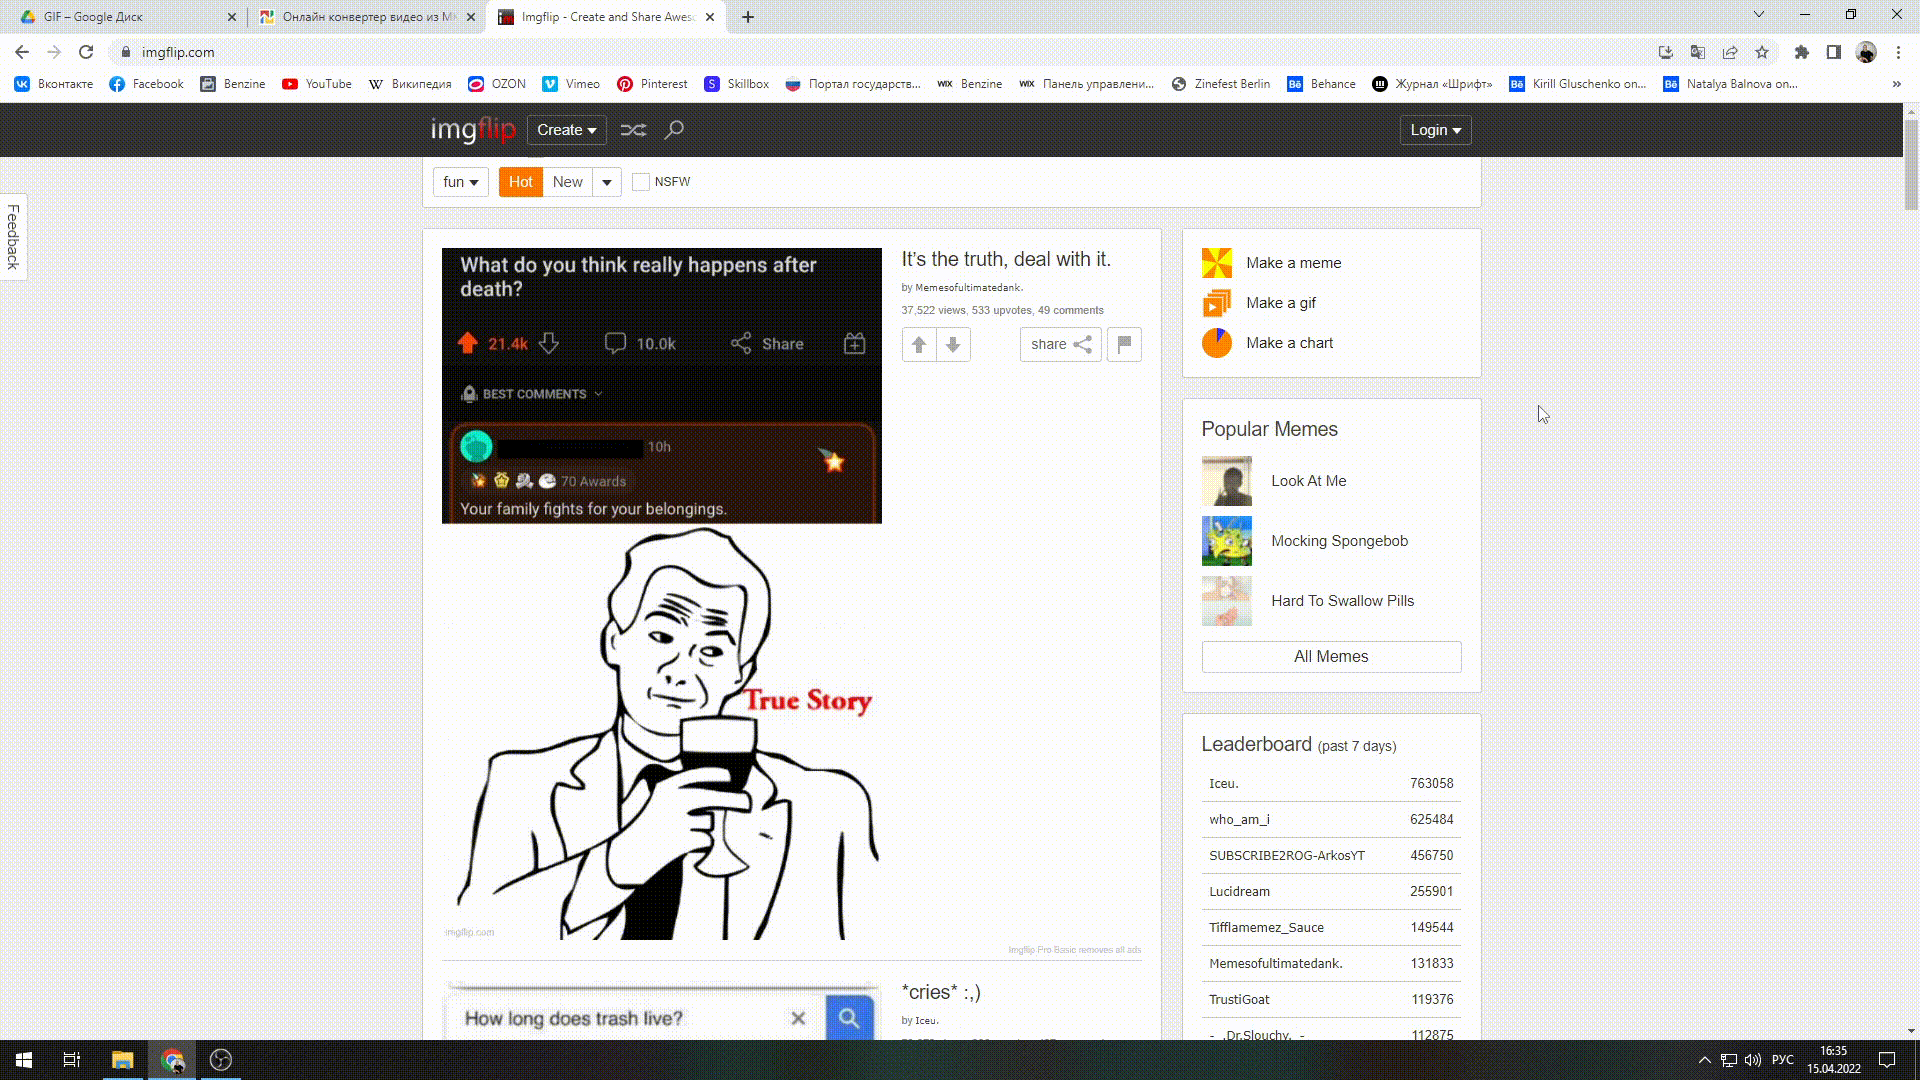Open the volume control in system tray
The image size is (1920, 1080).
(1753, 1060)
